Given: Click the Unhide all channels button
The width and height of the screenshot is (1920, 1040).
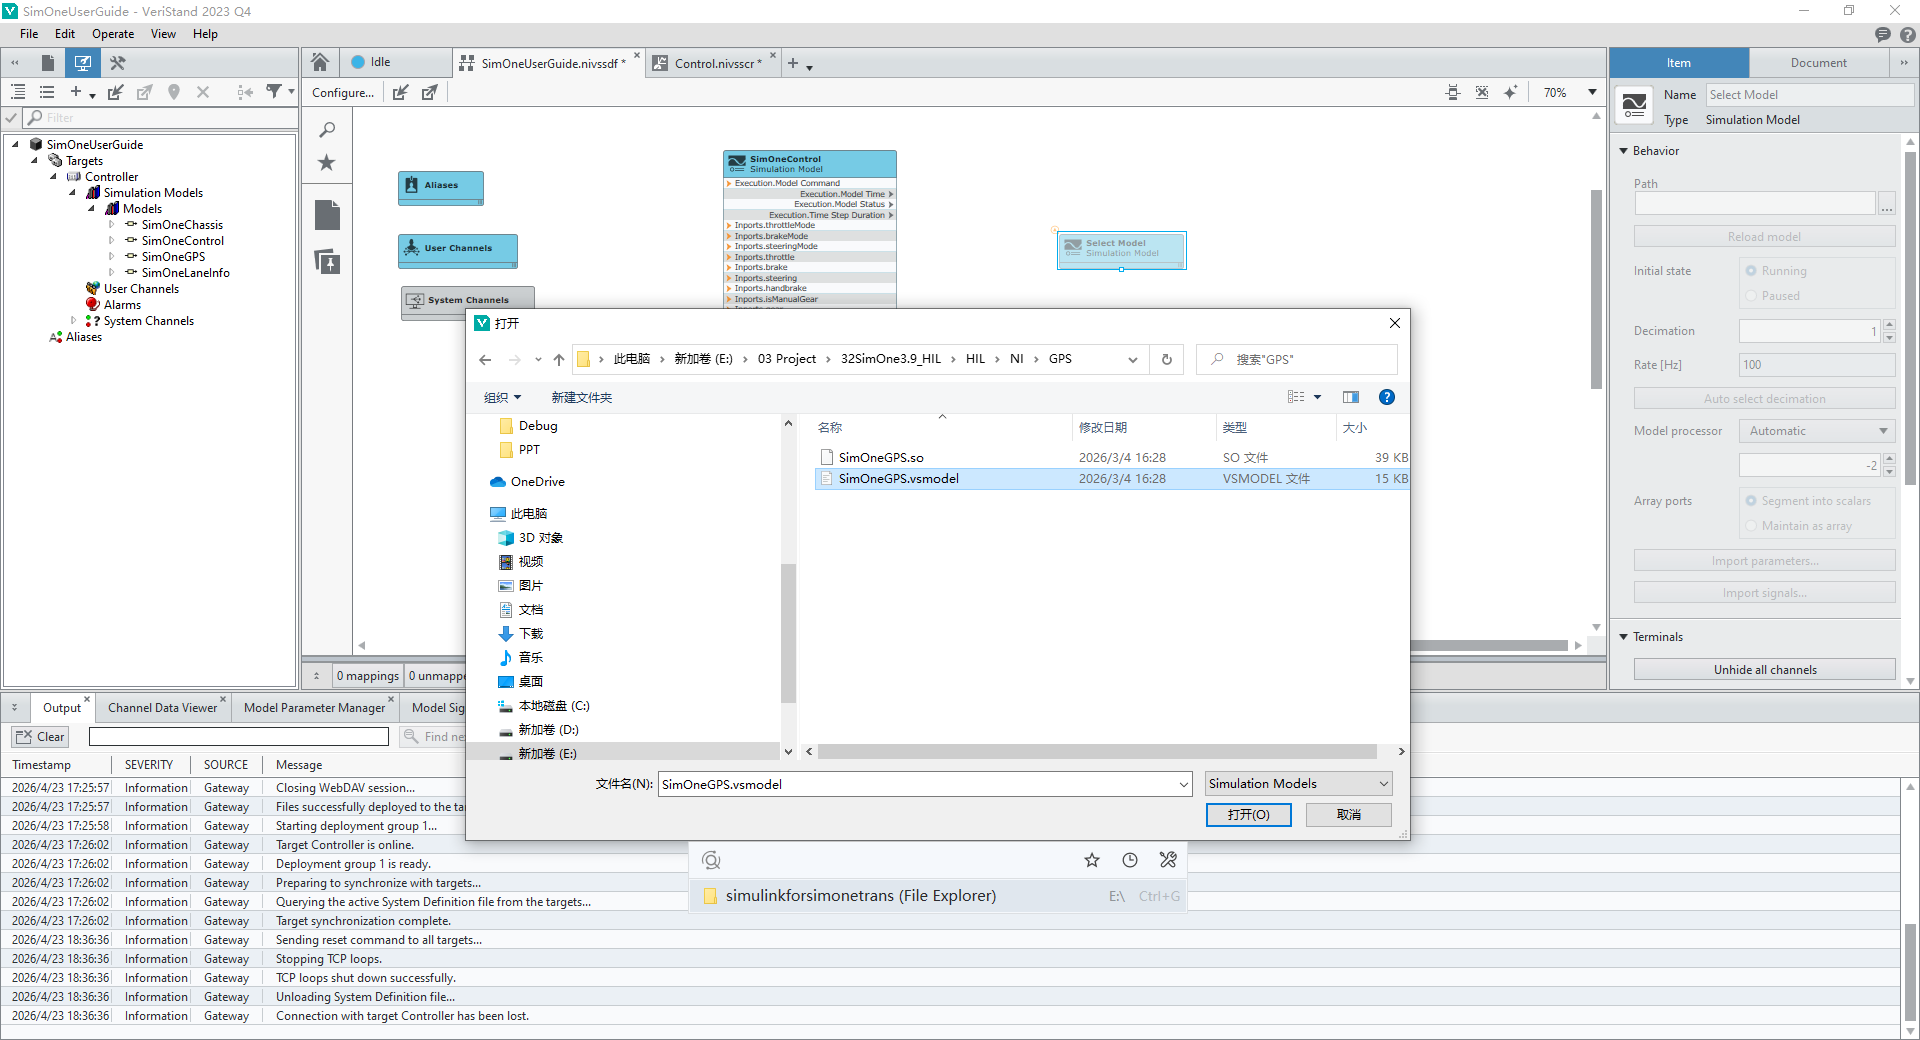Looking at the screenshot, I should [1765, 670].
